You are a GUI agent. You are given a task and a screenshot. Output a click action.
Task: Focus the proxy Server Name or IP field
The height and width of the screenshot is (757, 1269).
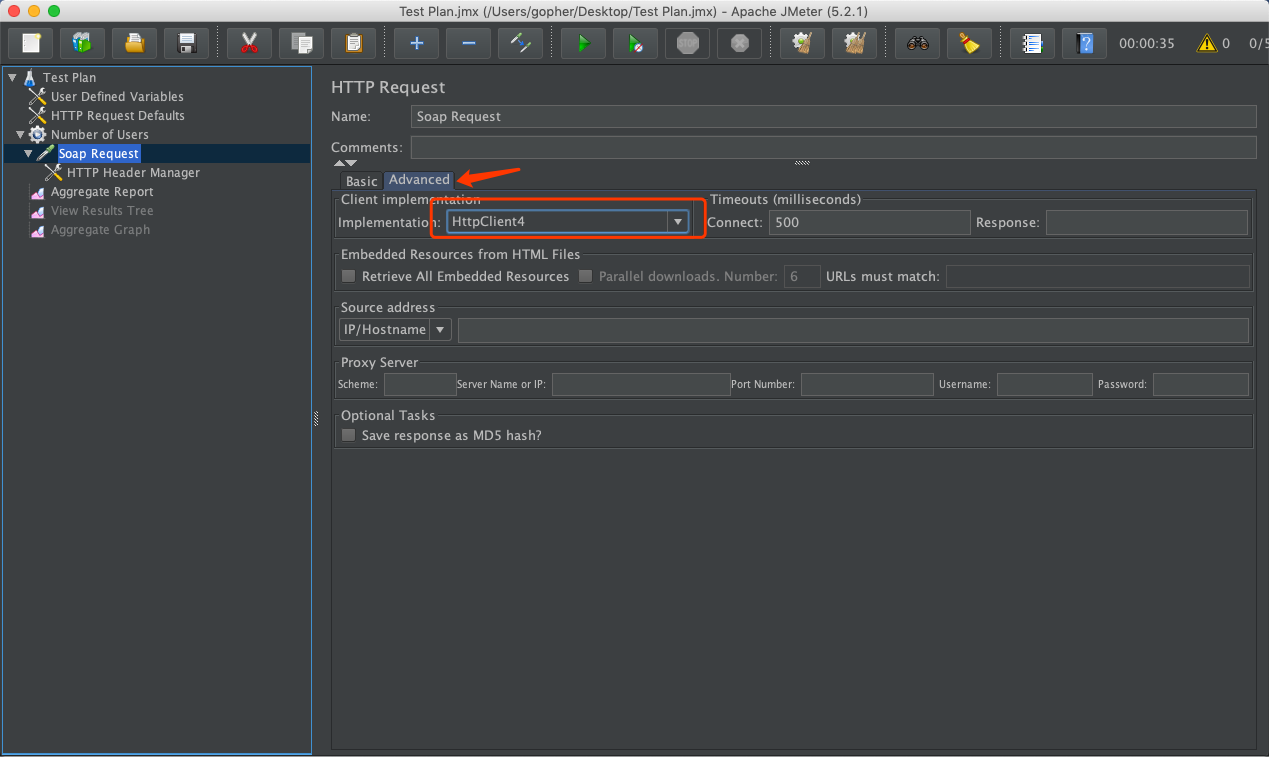(641, 384)
